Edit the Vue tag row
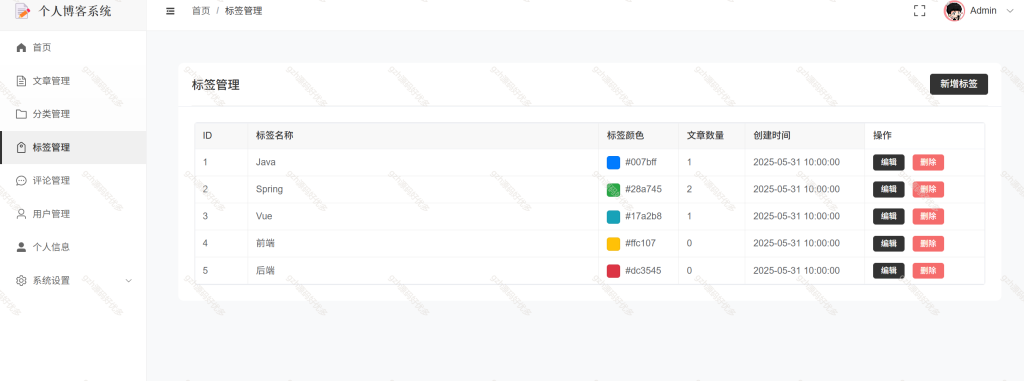Viewport: 1024px width, 381px height. [x=889, y=216]
